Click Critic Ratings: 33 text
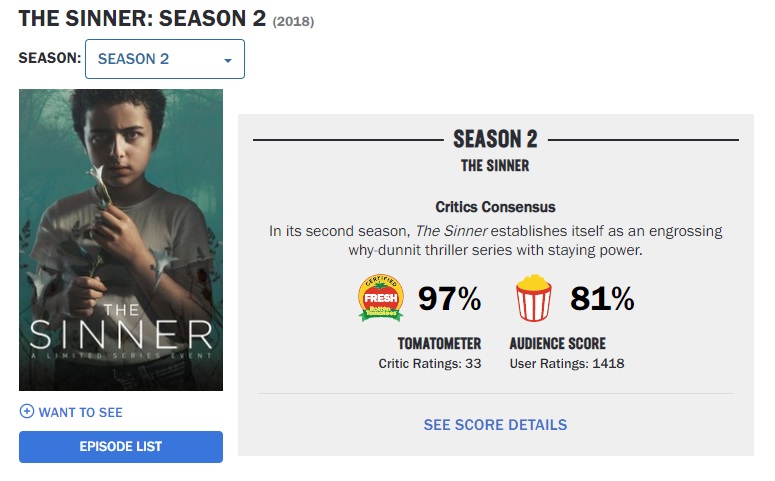This screenshot has height=481, width=775. coord(430,363)
